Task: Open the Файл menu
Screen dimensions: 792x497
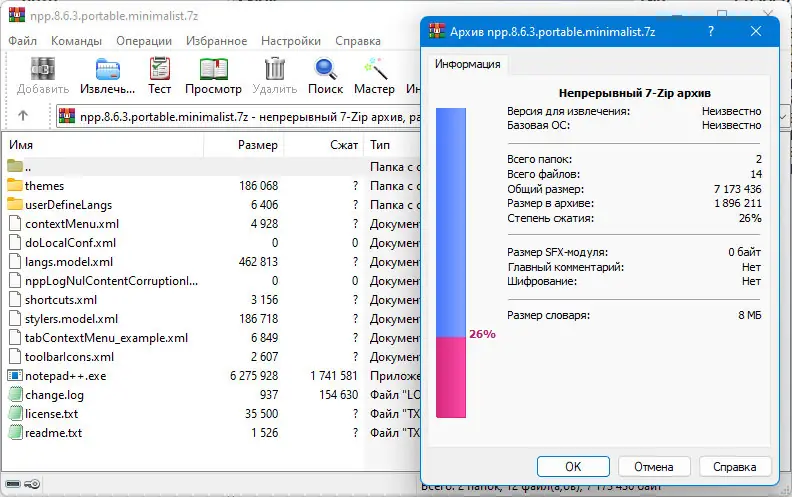Action: click(23, 41)
